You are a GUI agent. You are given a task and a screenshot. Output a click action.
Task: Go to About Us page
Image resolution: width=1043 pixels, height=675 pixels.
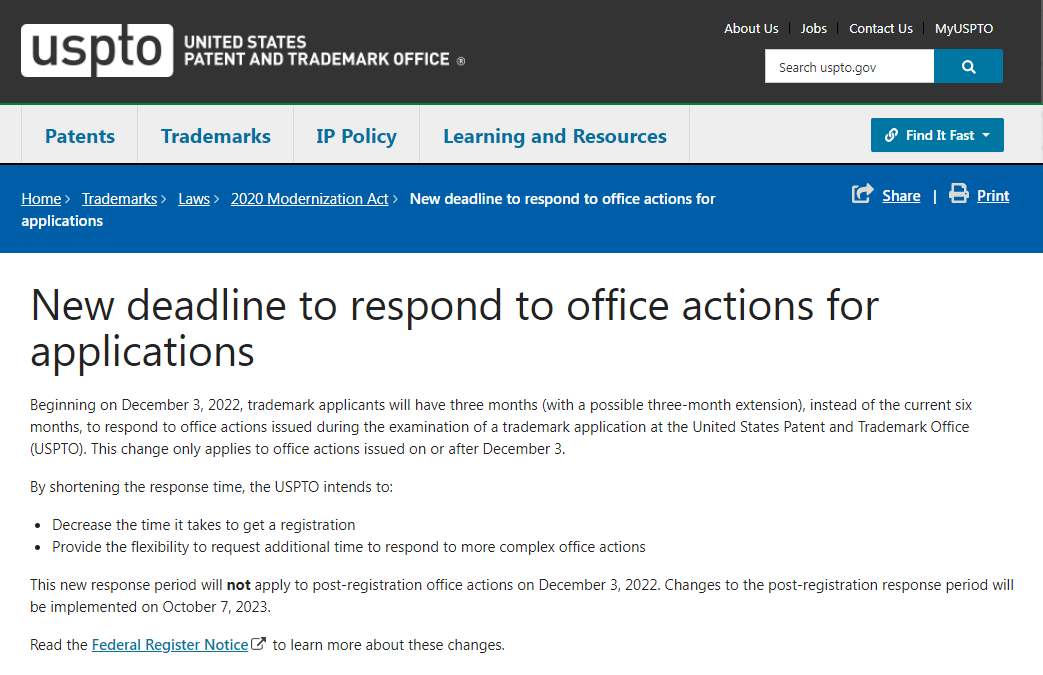751,29
